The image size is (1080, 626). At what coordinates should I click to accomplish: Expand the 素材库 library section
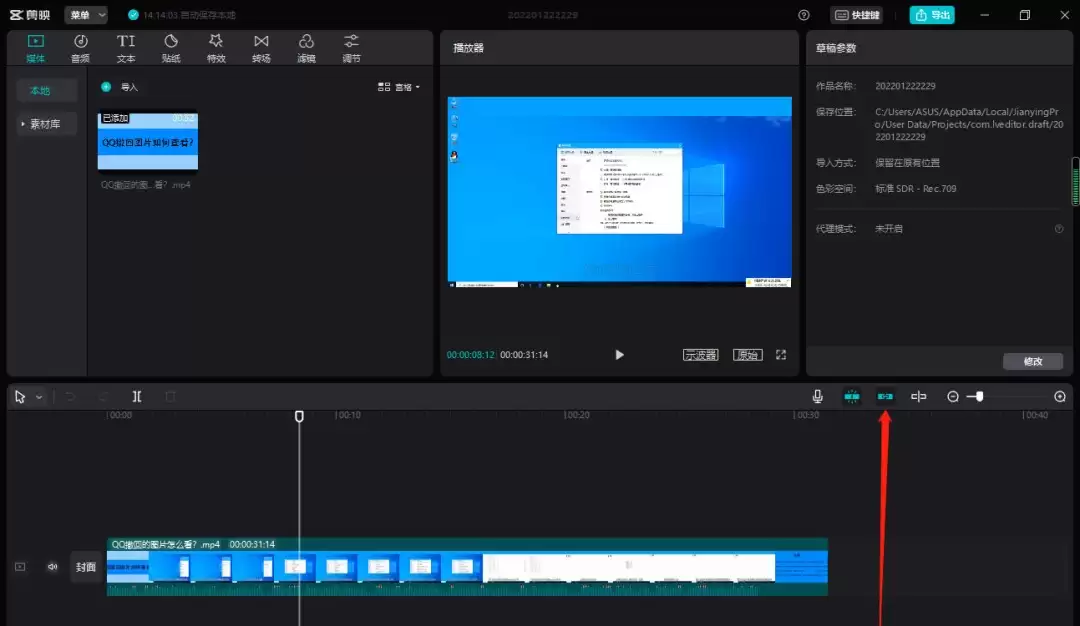point(46,124)
